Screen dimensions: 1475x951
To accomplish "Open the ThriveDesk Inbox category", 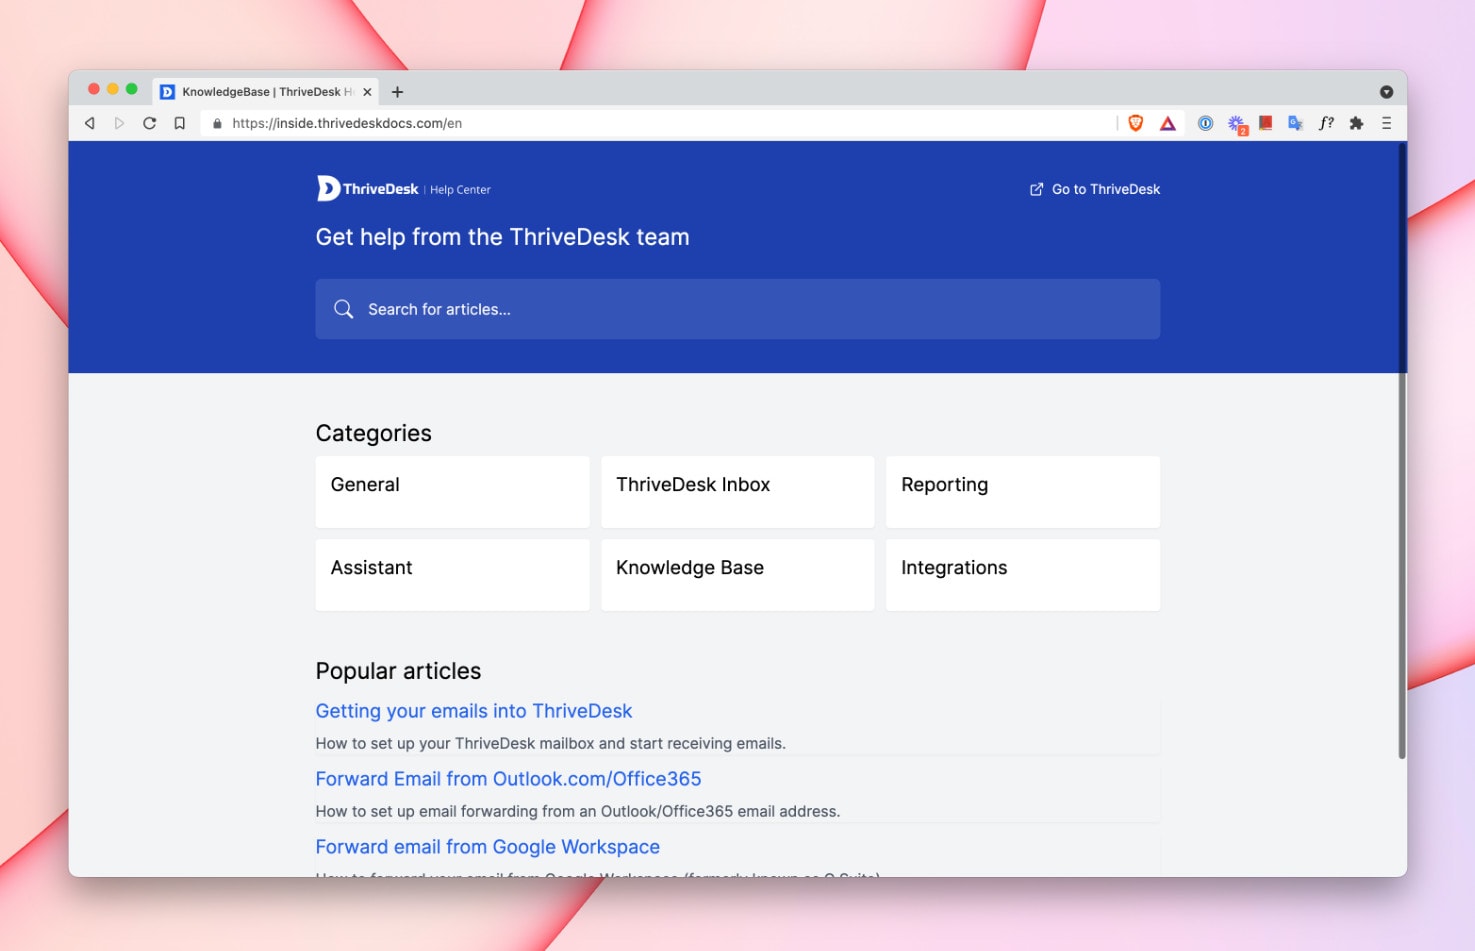I will point(738,492).
